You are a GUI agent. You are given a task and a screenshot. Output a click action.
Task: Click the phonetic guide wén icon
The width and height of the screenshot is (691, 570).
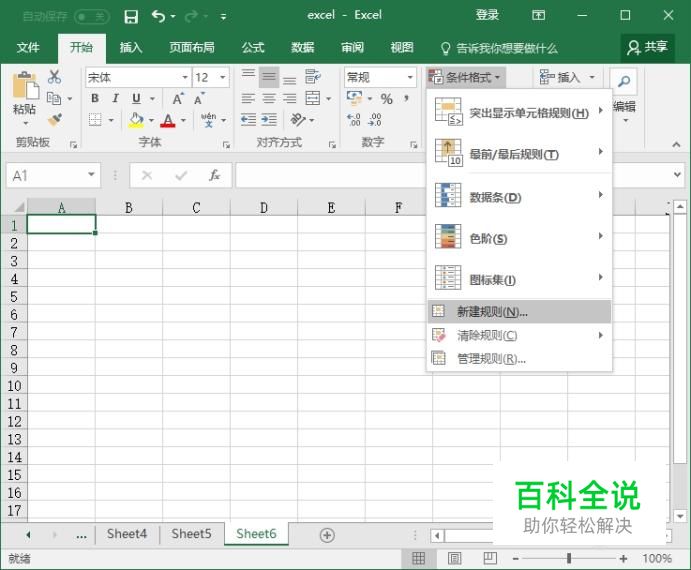click(x=208, y=119)
